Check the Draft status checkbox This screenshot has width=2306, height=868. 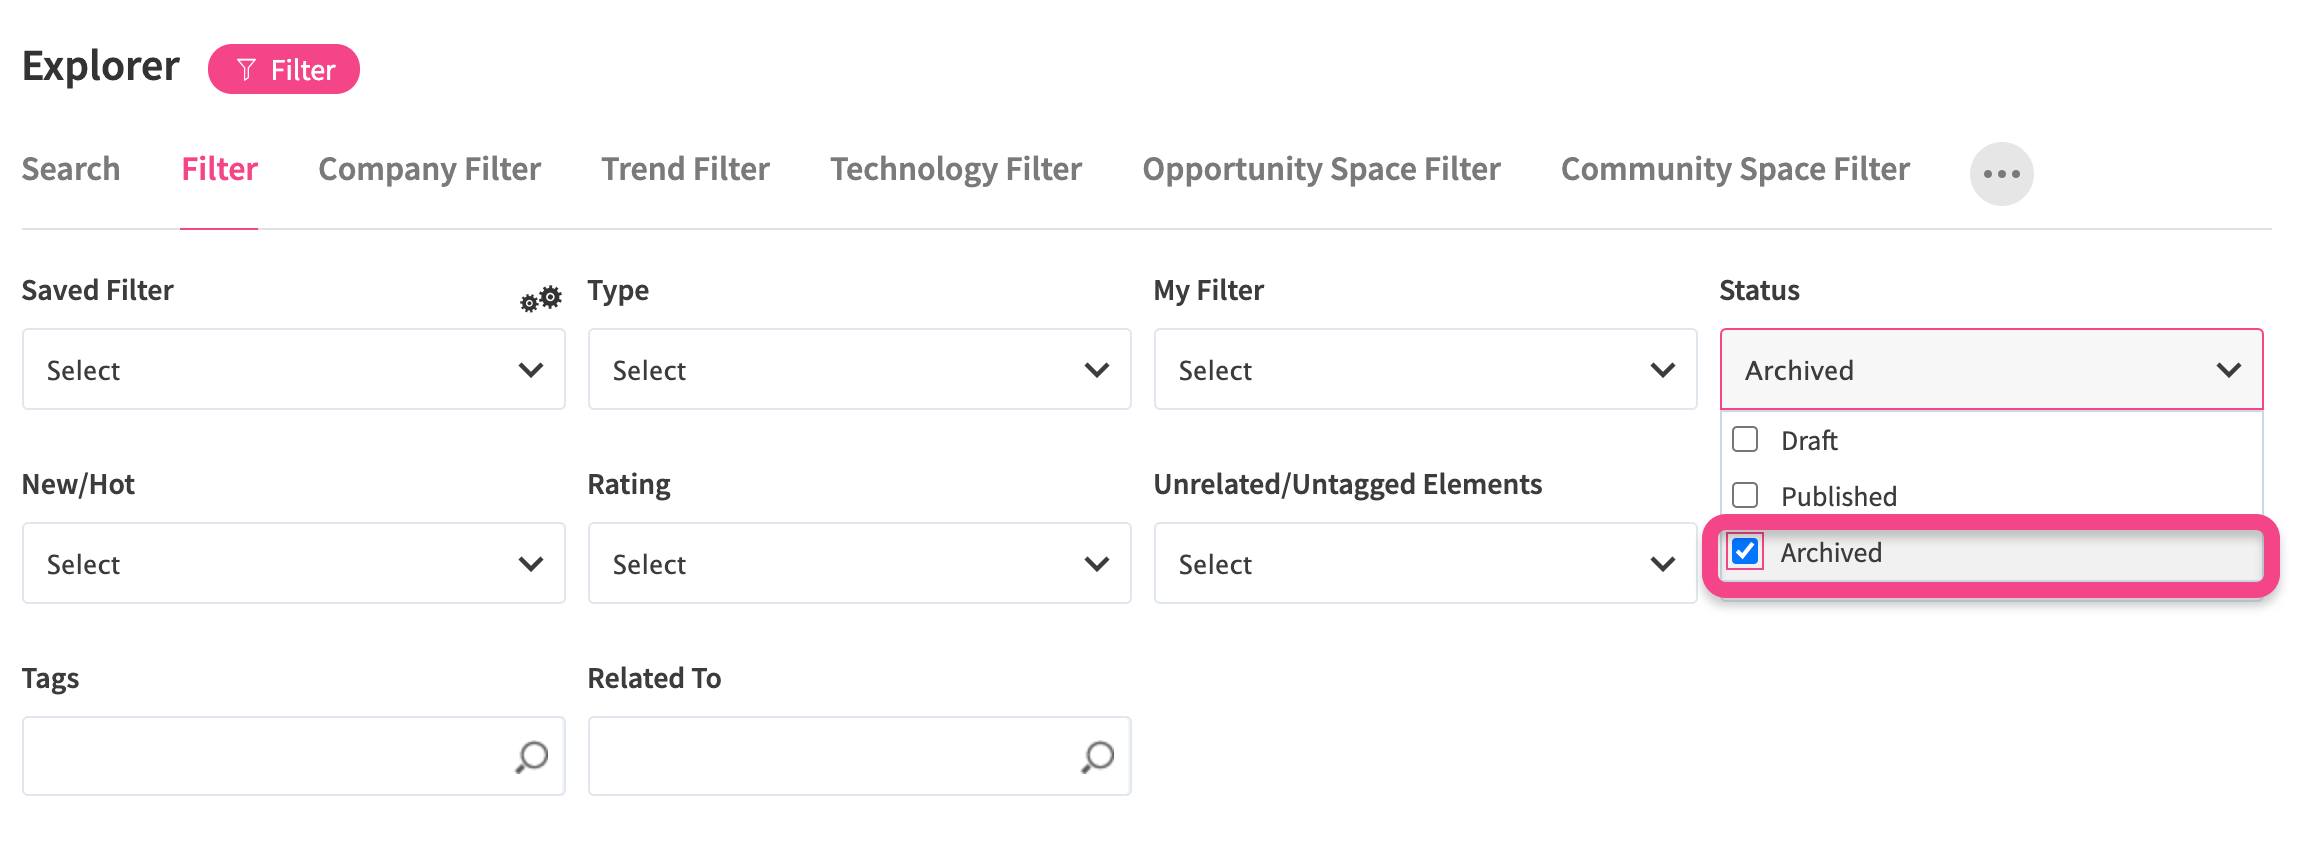(x=1745, y=440)
